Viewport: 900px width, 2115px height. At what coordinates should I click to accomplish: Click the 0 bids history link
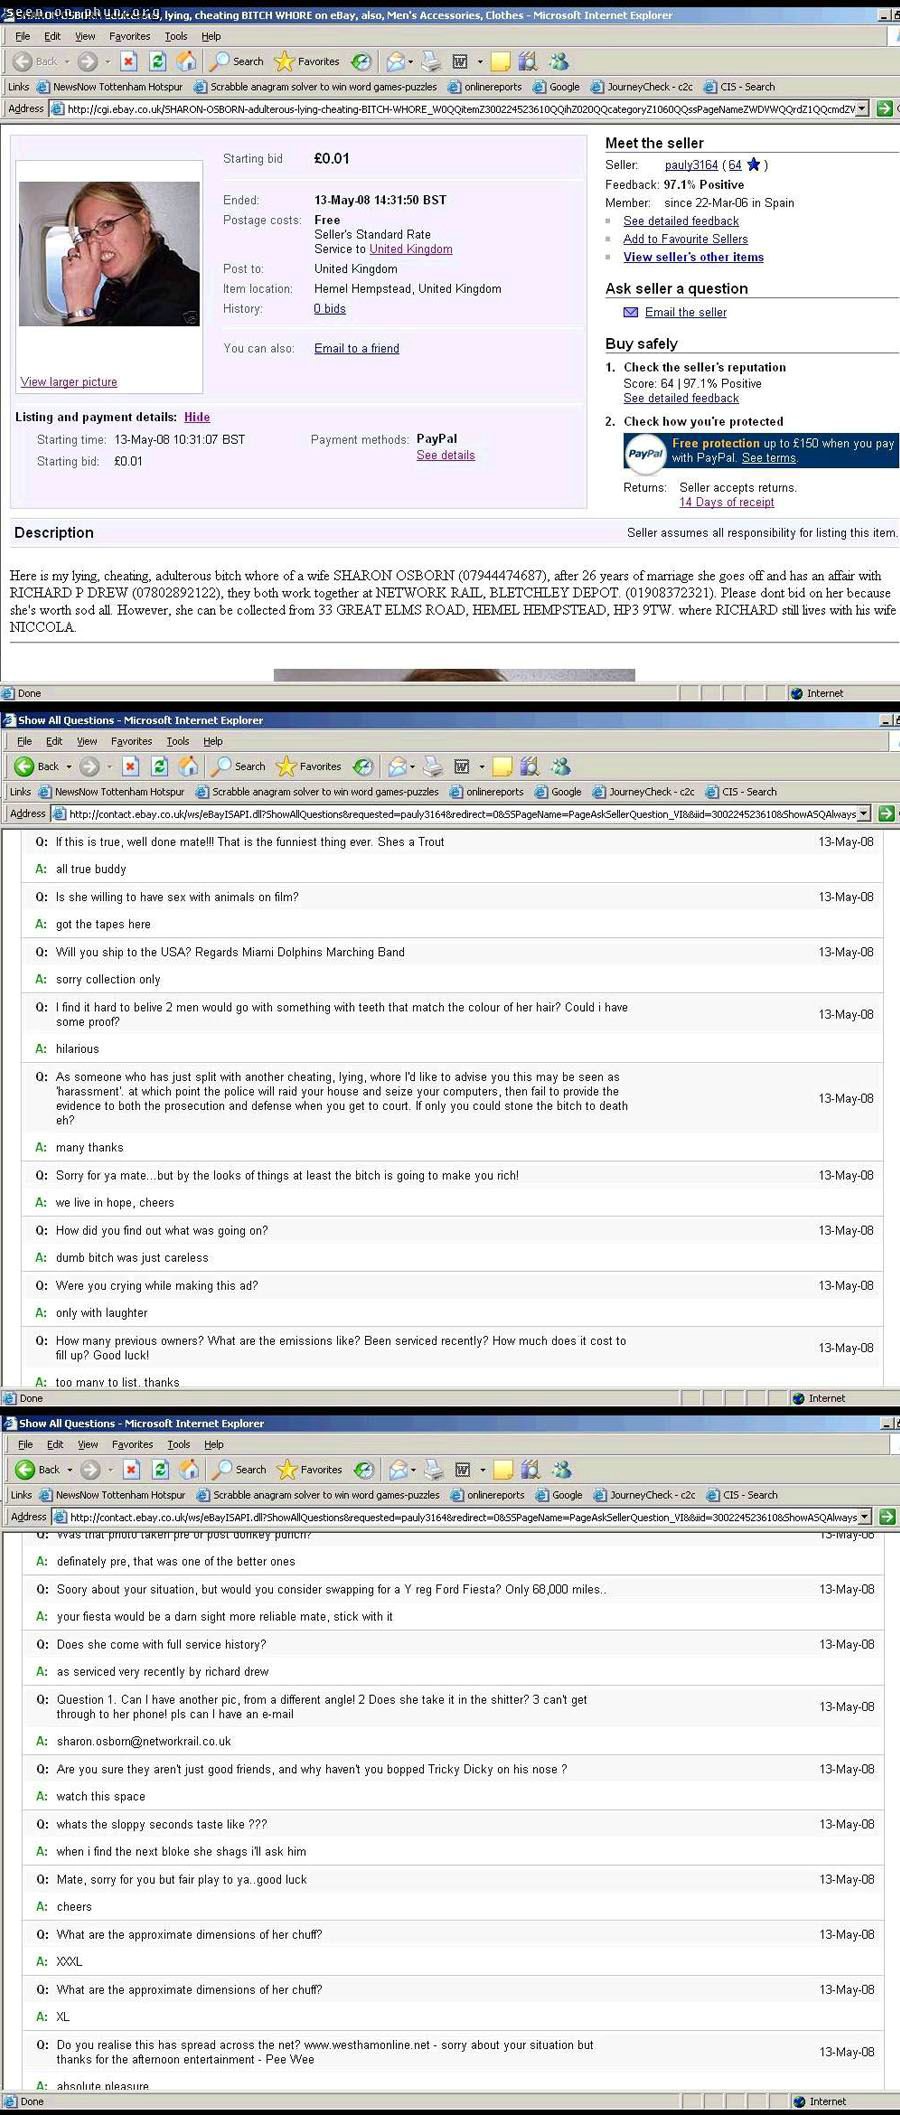pyautogui.click(x=330, y=309)
